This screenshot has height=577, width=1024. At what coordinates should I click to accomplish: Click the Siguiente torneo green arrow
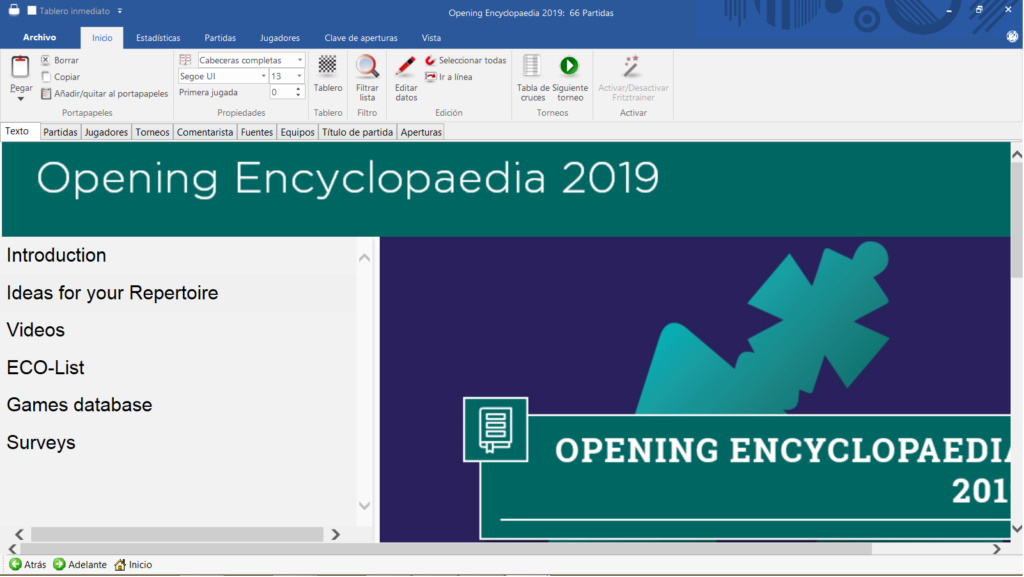click(569, 65)
